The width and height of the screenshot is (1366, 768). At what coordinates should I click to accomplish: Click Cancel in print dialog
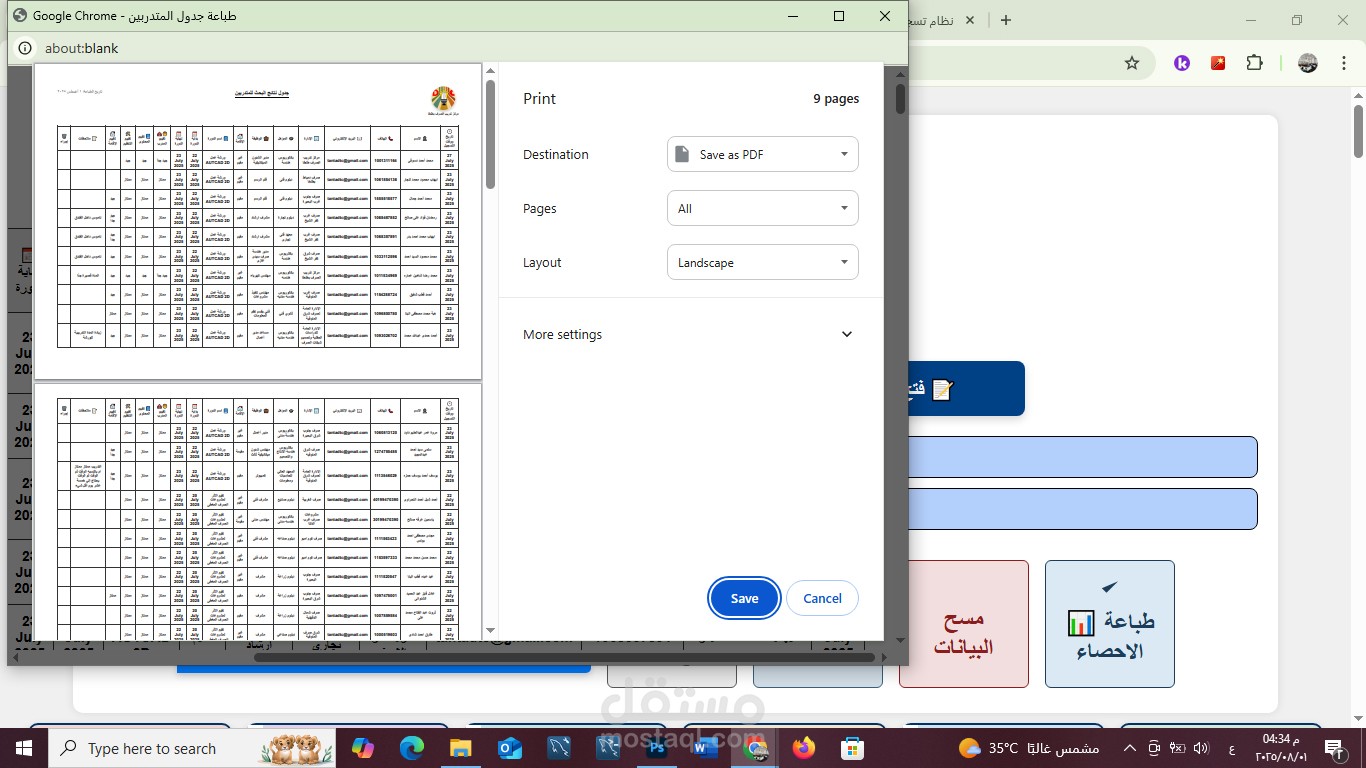(822, 598)
